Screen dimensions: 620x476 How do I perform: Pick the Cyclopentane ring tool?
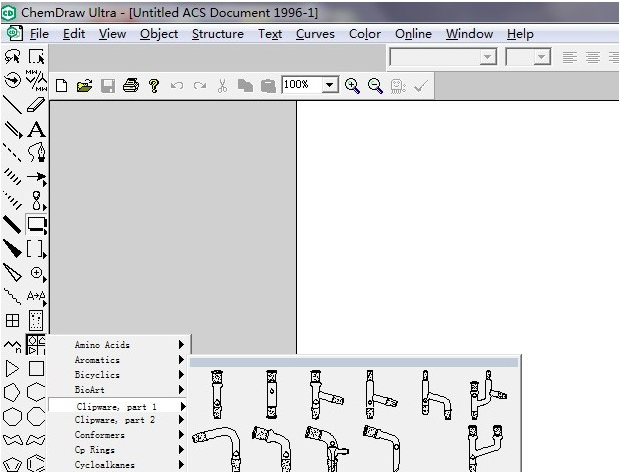click(12, 393)
